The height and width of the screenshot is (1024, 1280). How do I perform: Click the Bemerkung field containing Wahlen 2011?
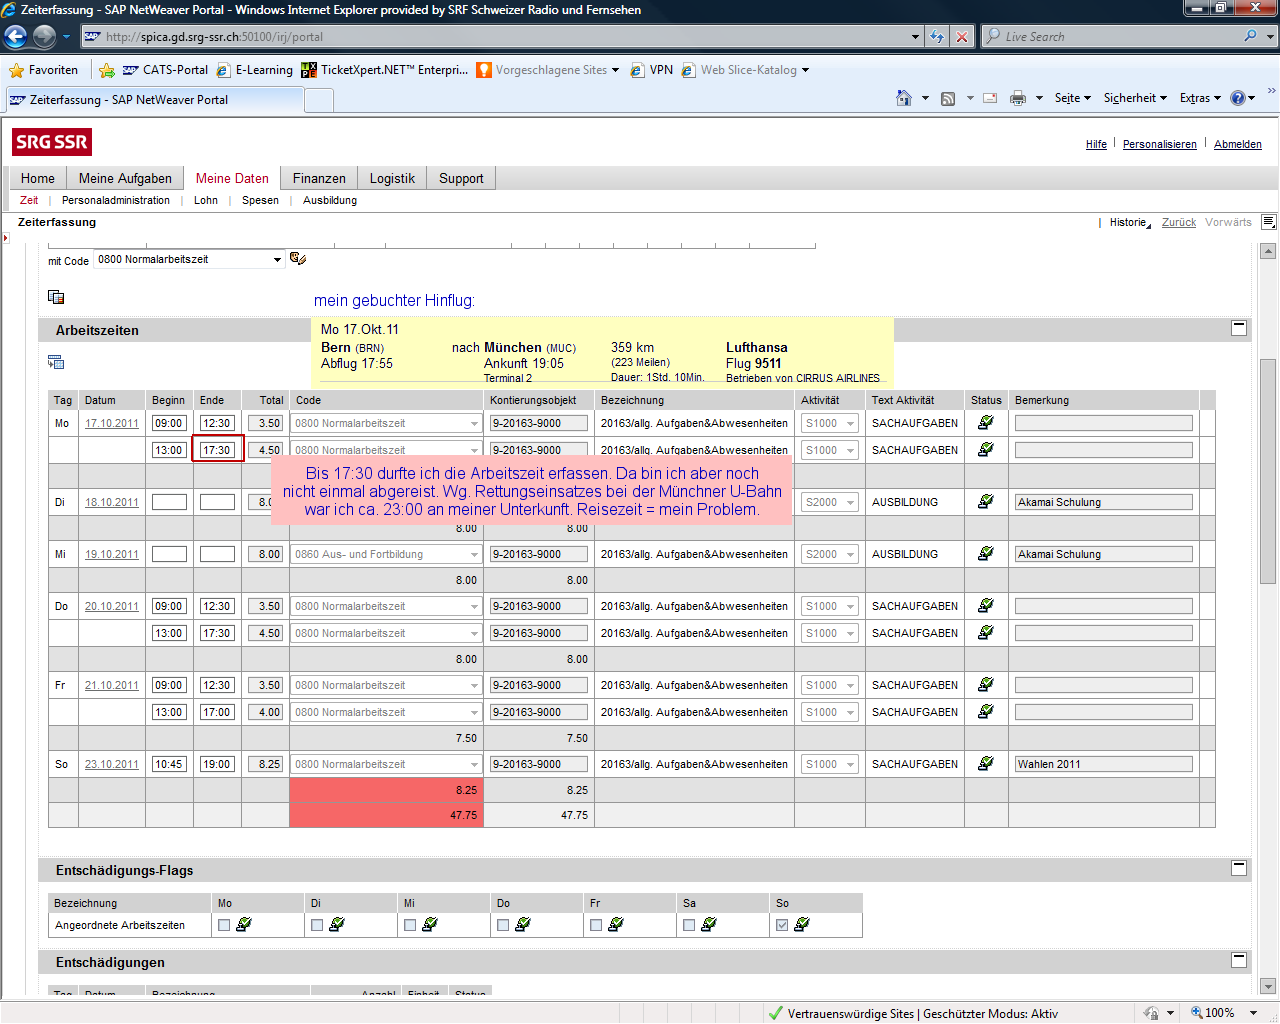1104,764
